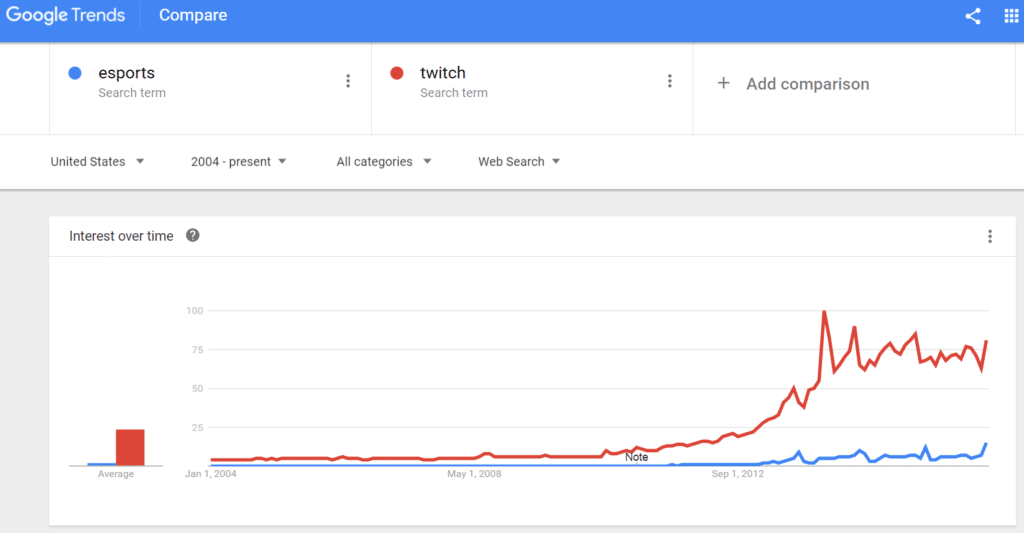Viewport: 1024px width, 533px height.
Task: Click the red twitch color dot
Action: click(x=396, y=73)
